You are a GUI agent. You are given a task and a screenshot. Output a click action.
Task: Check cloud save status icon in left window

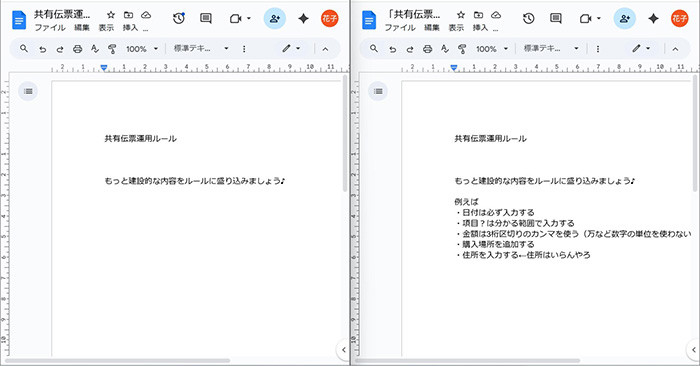[146, 15]
